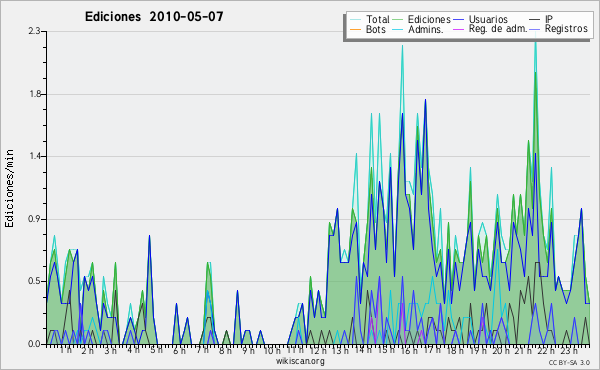Click the 0.0 y-axis value
This screenshot has height=370, width=600.
click(34, 344)
